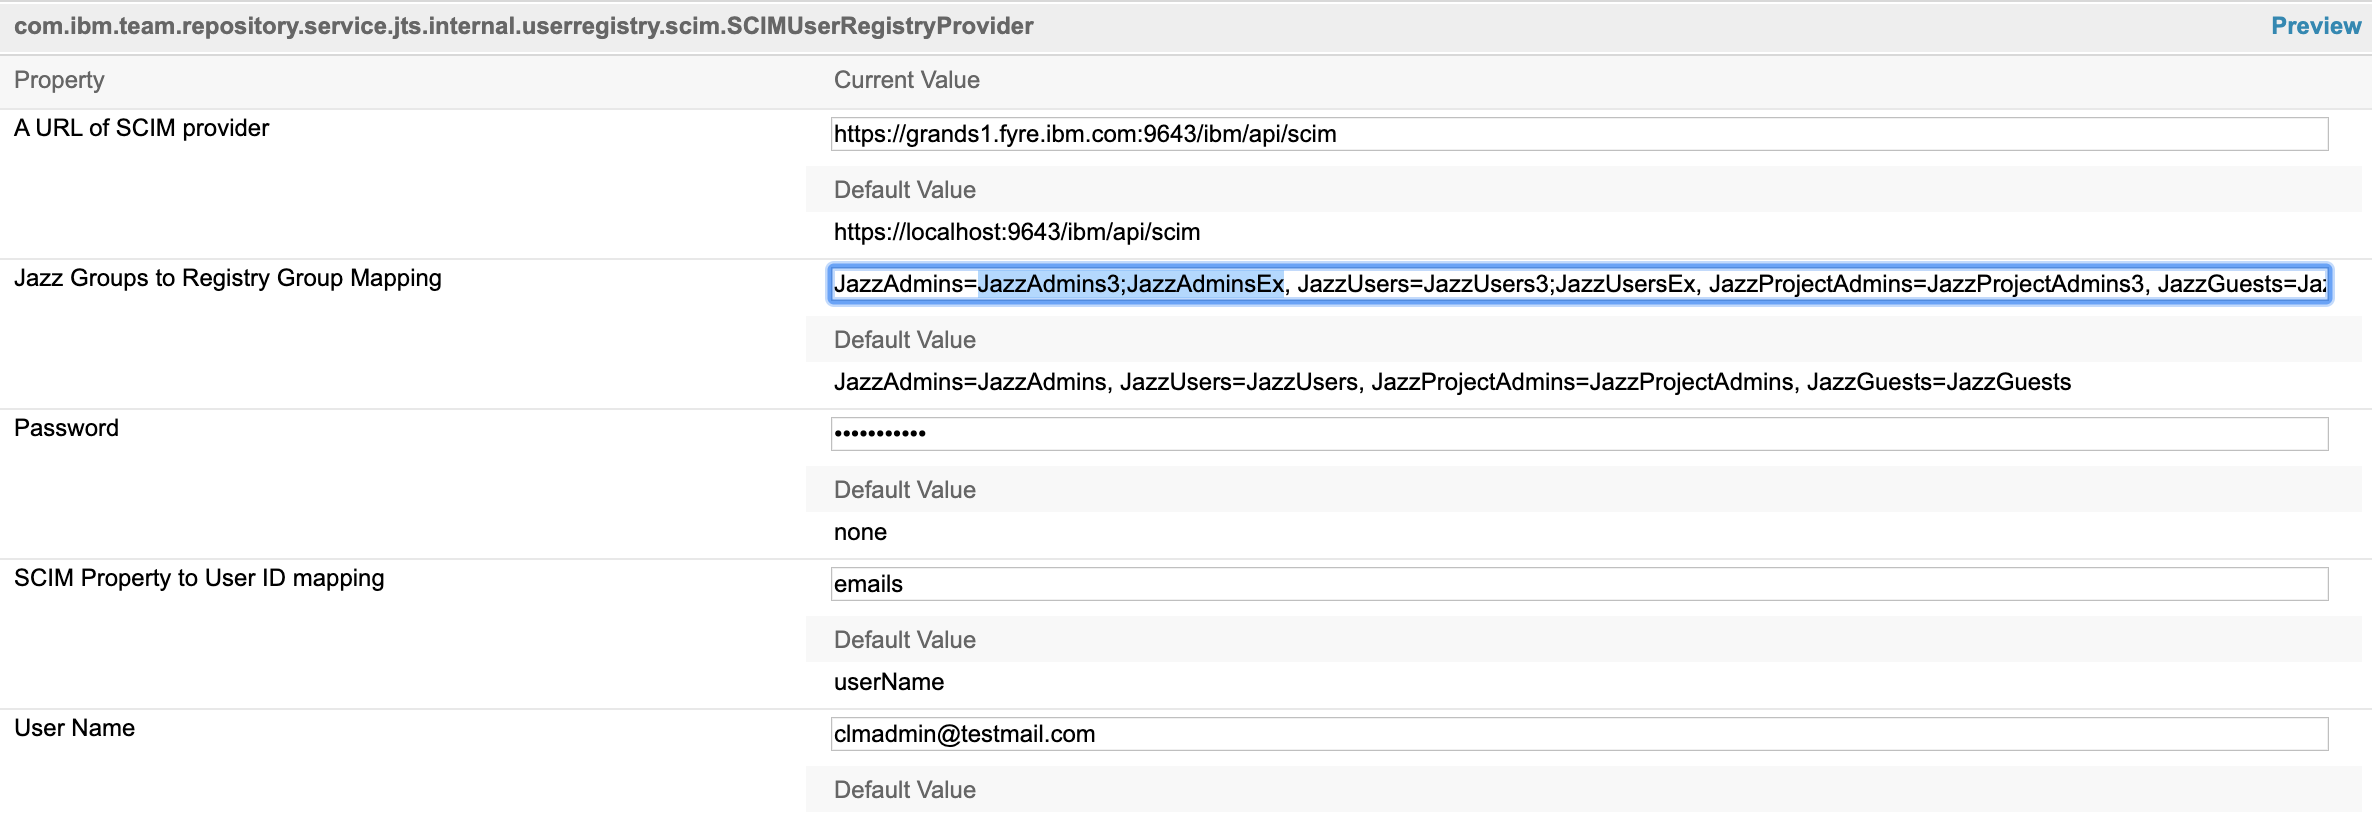The height and width of the screenshot is (820, 2372).
Task: Click Default Value header under User Name
Action: pyautogui.click(x=905, y=790)
